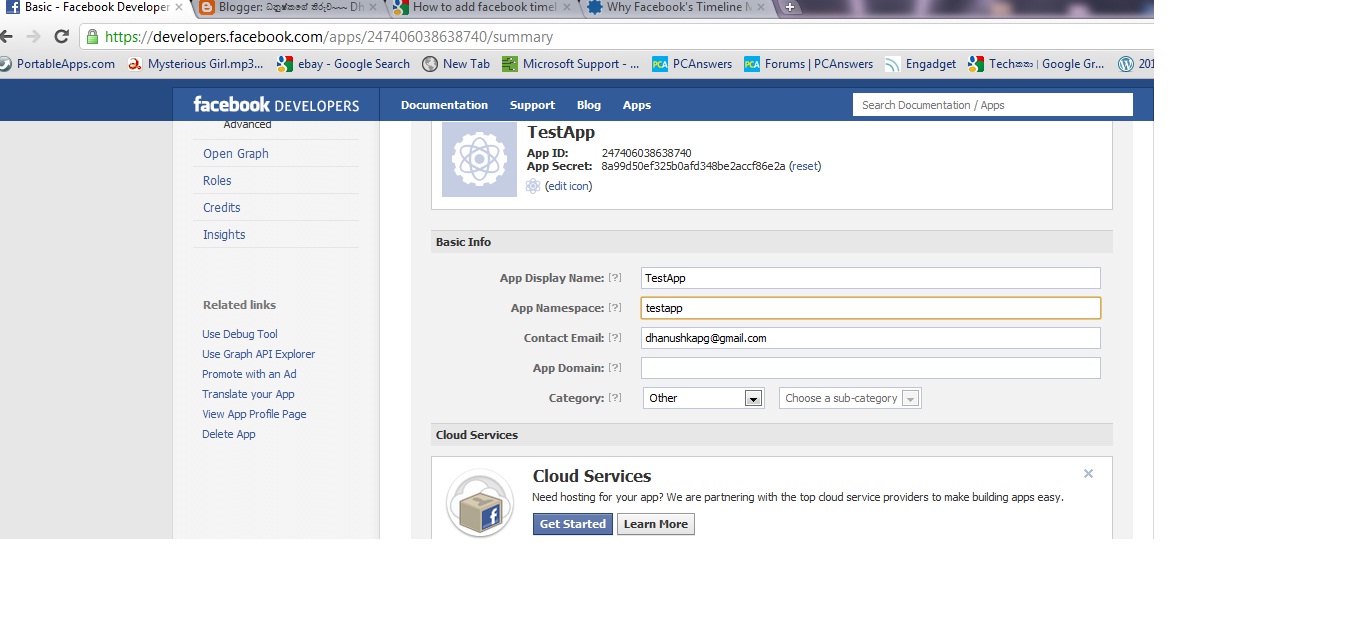Open New Tab bookmark
The width and height of the screenshot is (1360, 624).
point(456,64)
